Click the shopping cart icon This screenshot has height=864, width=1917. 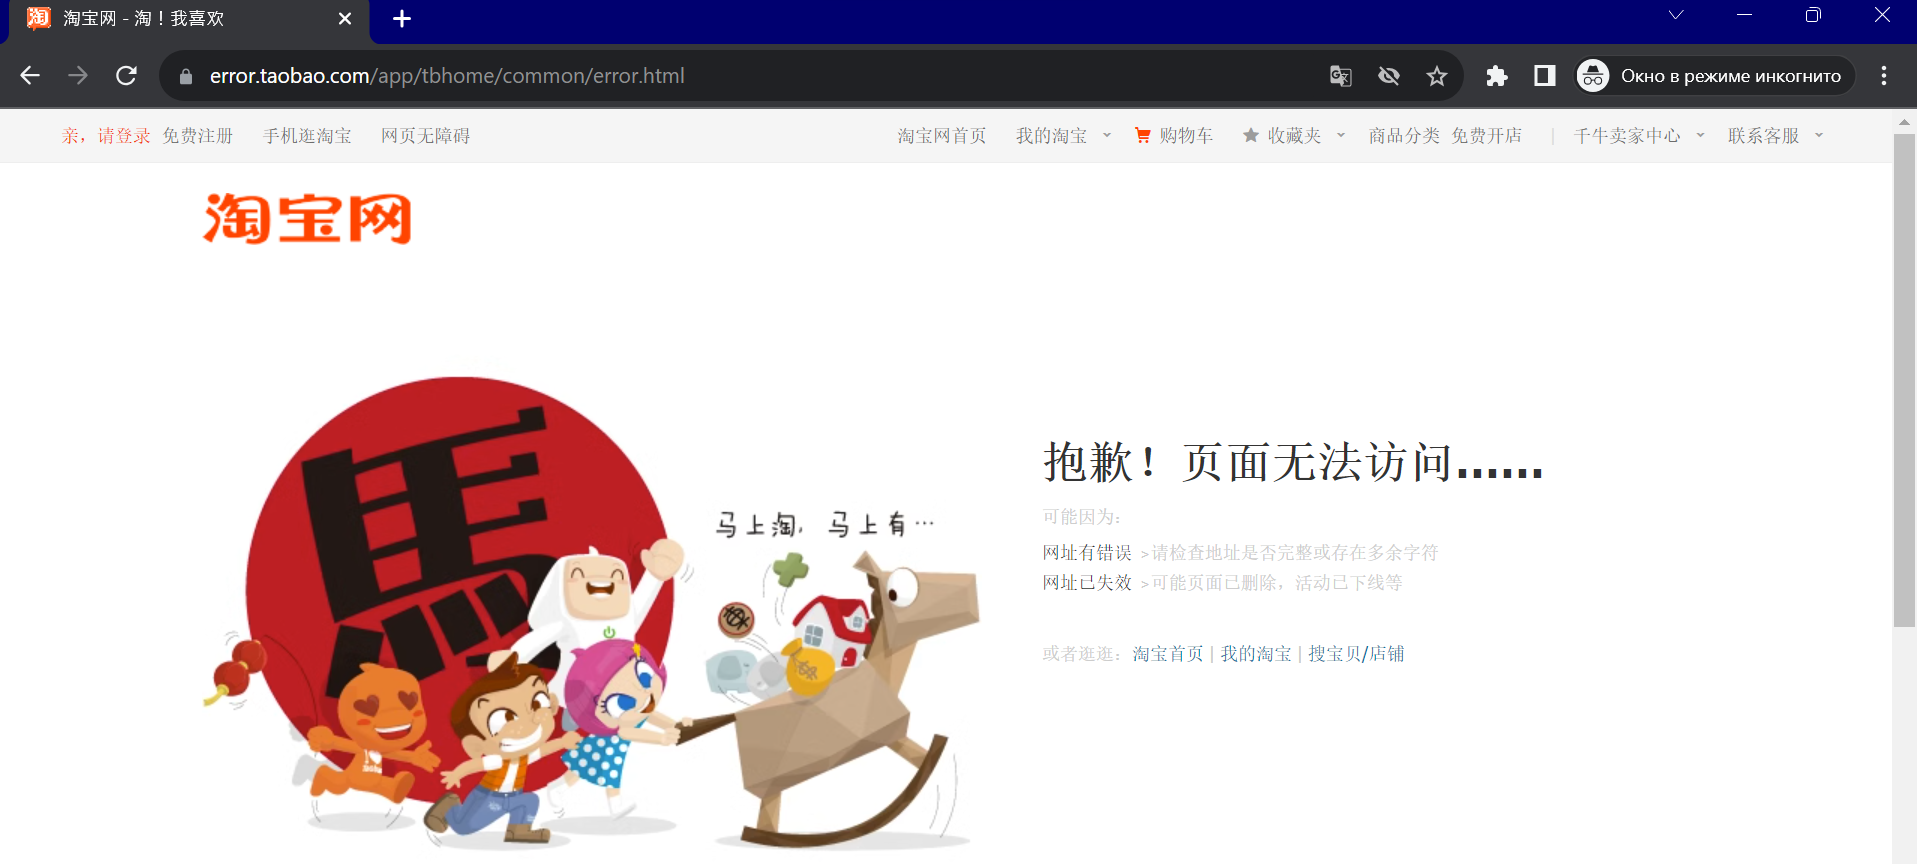click(1143, 135)
